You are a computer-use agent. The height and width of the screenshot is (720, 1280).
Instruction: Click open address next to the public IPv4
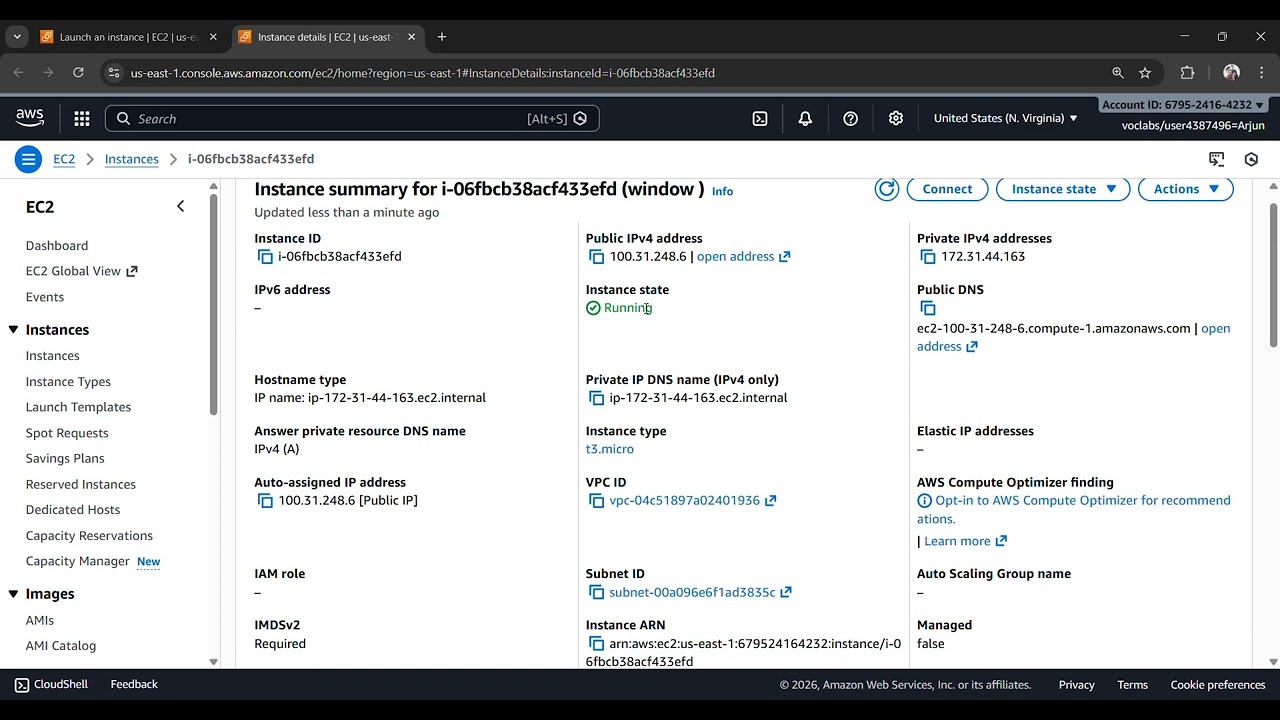743,257
